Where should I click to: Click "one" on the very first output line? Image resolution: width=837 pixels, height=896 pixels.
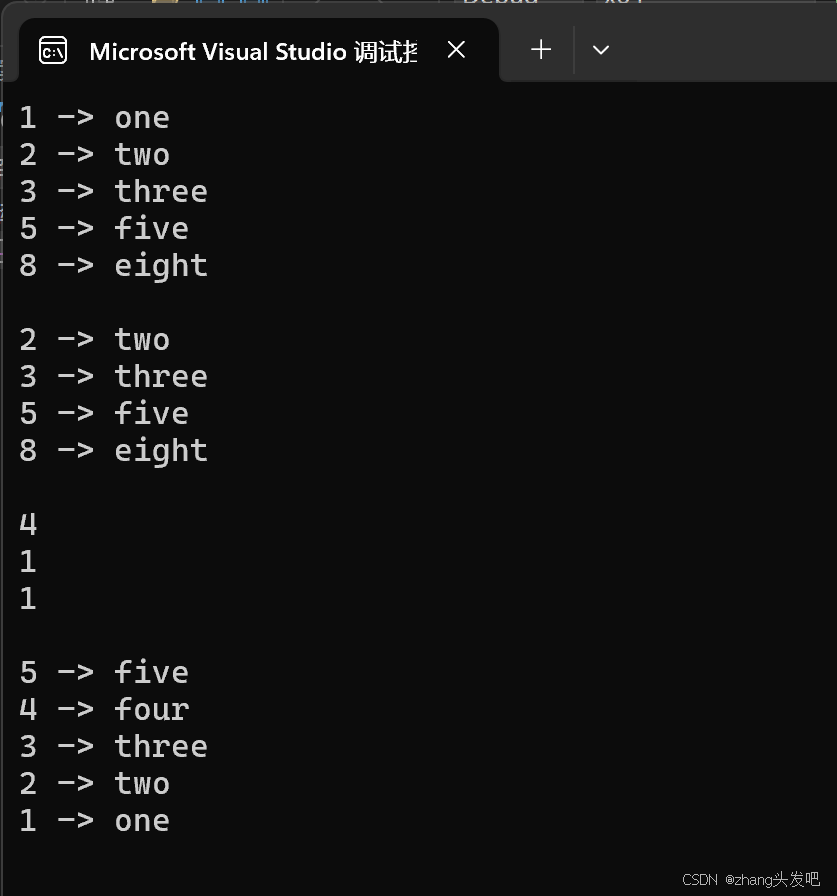click(142, 118)
